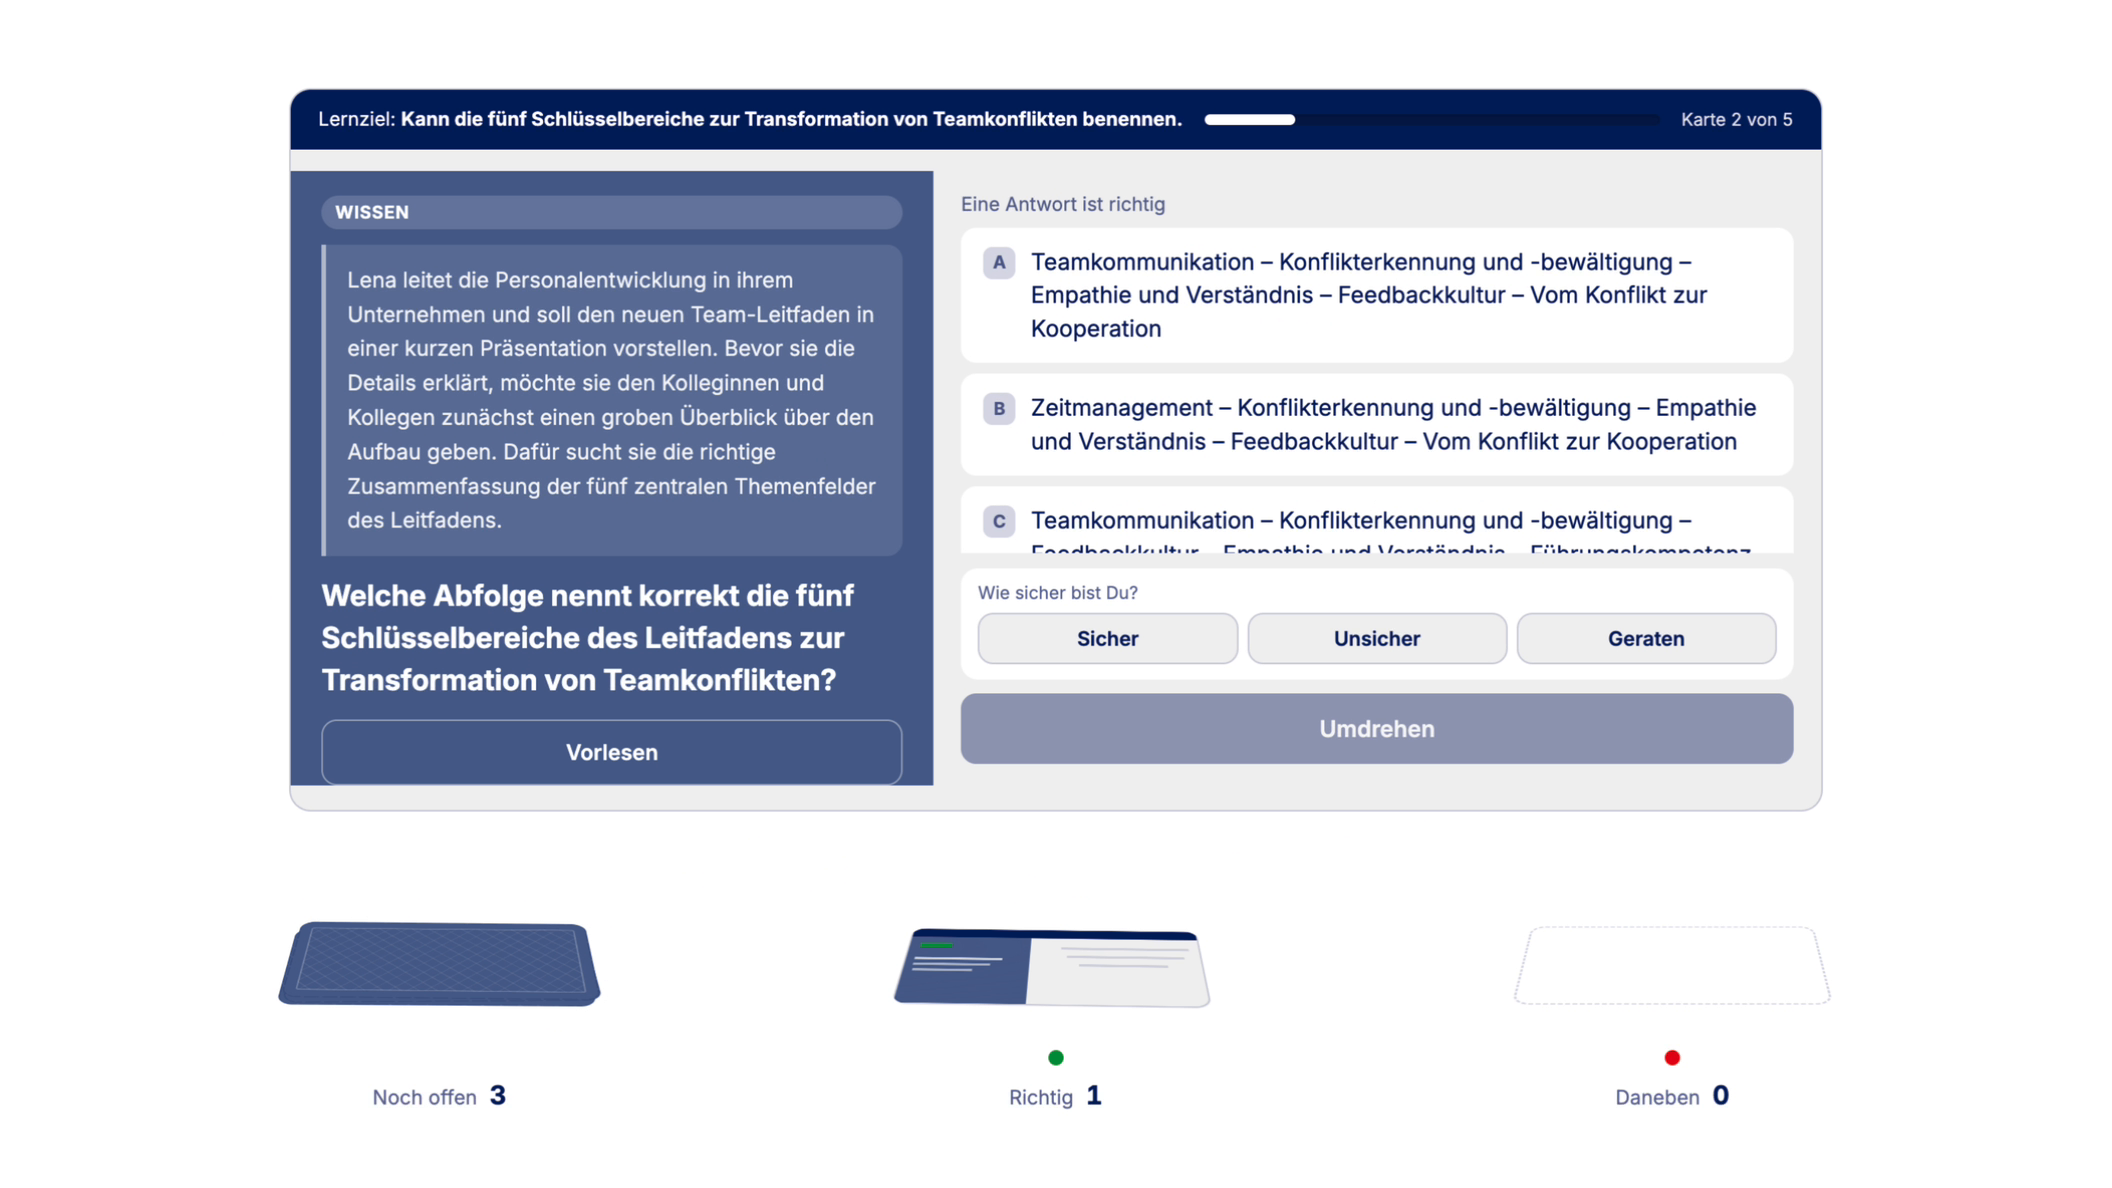
Task: Click the 'Daneben 0' counter
Action: click(x=1672, y=1096)
